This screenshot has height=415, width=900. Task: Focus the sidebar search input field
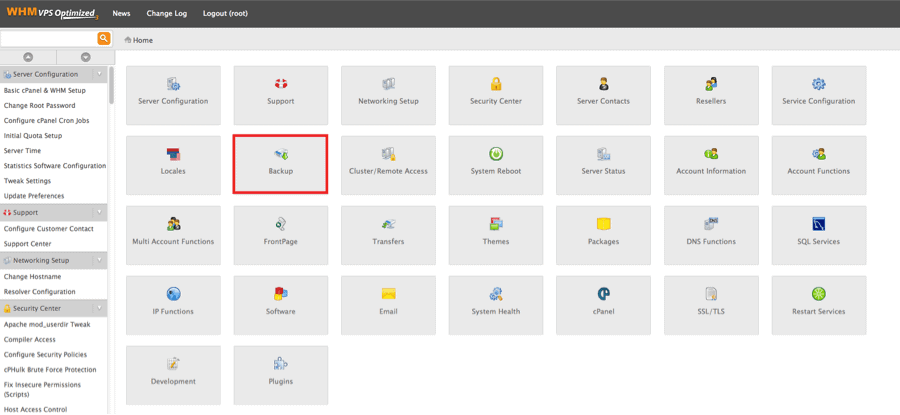tap(49, 38)
